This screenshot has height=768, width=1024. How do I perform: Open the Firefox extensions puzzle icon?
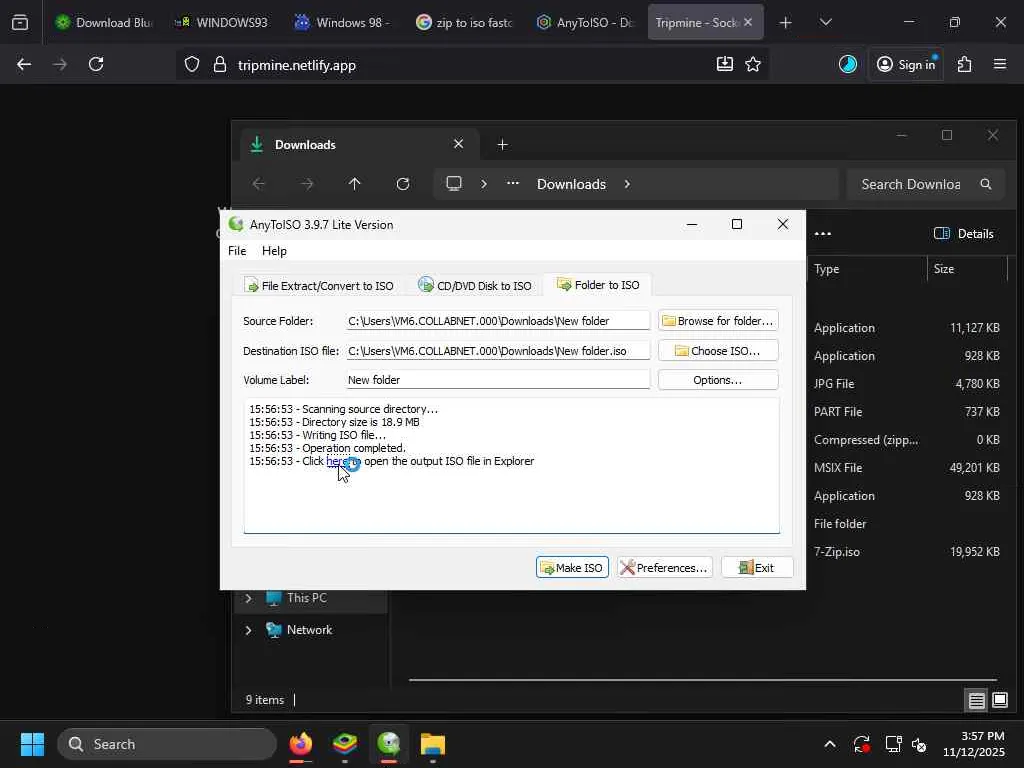click(x=965, y=64)
